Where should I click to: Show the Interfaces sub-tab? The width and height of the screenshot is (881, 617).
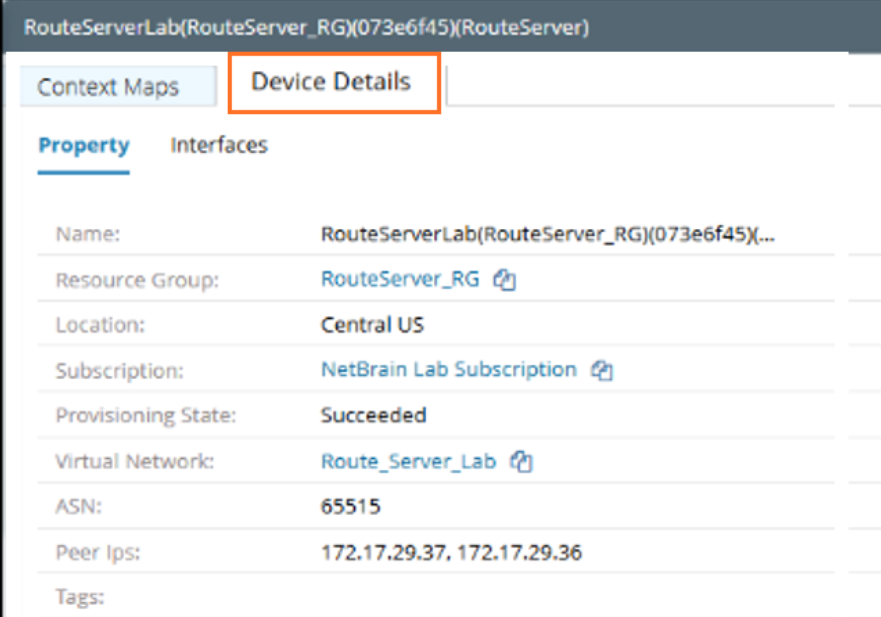(x=219, y=145)
